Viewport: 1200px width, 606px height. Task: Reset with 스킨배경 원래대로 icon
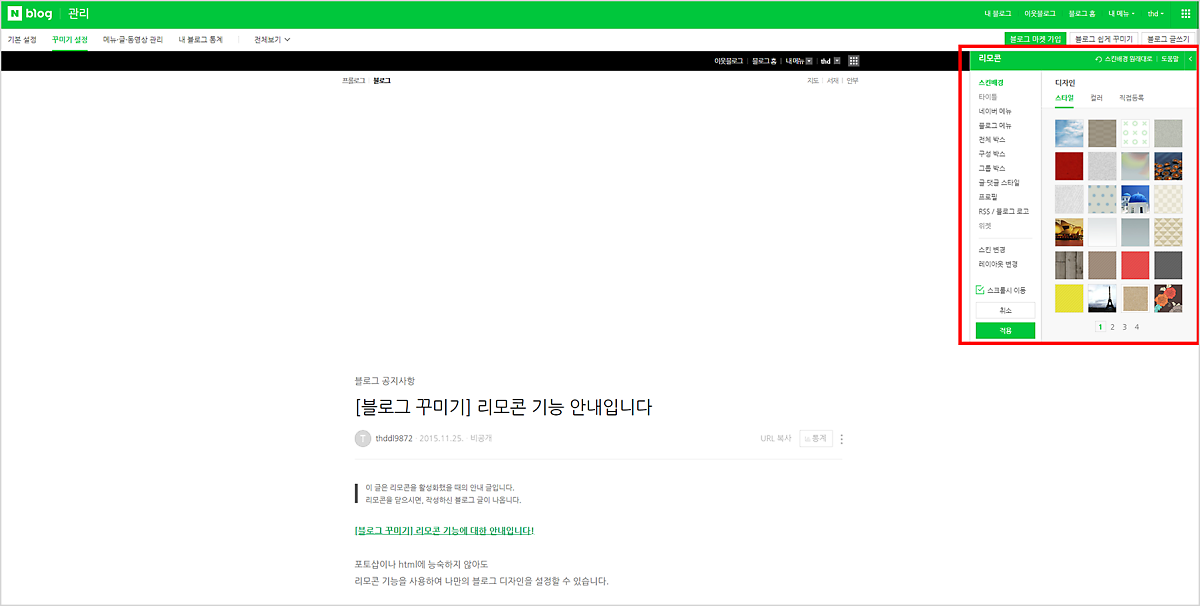[x=1099, y=60]
